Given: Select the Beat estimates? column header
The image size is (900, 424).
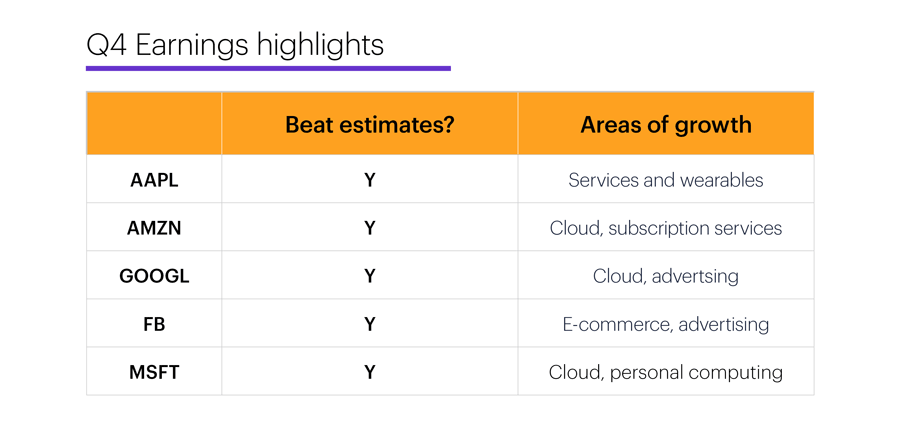Looking at the screenshot, I should [x=370, y=124].
